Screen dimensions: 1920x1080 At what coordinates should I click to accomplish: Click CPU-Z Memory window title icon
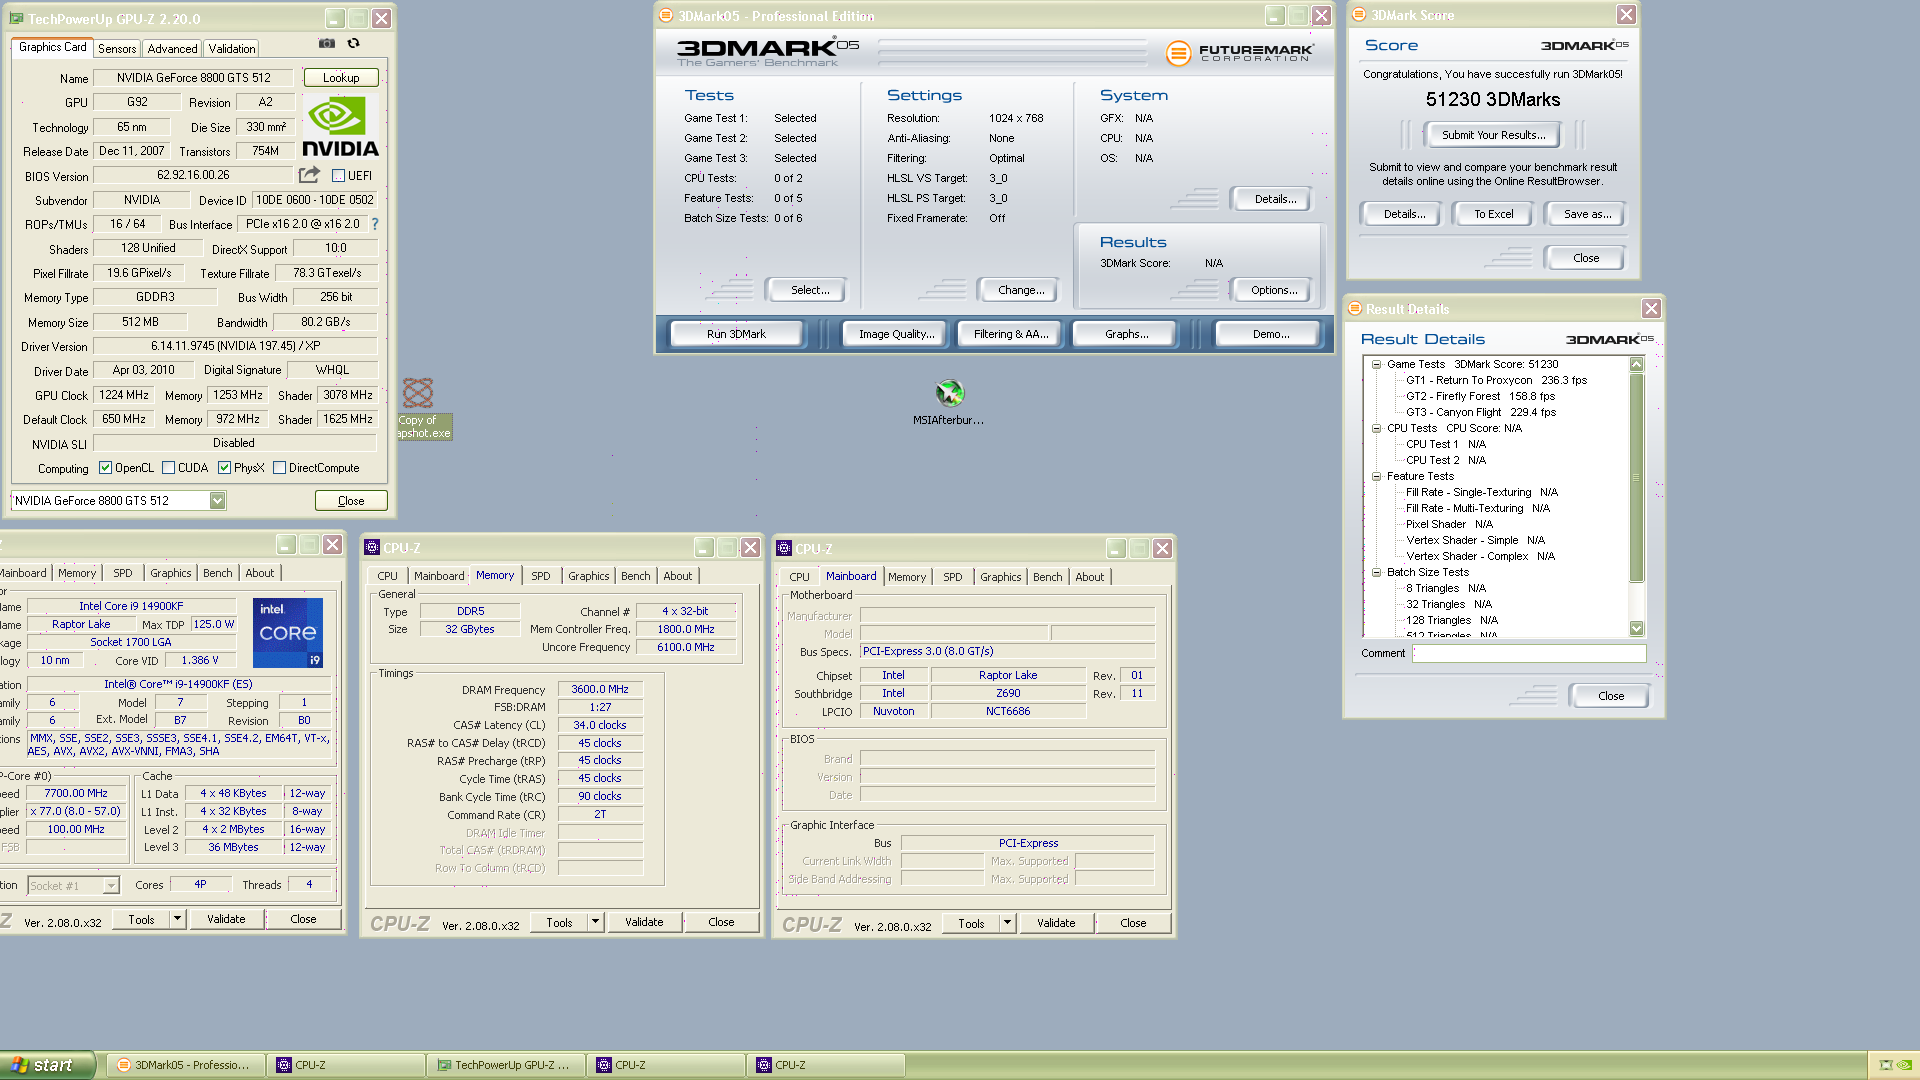(x=372, y=547)
